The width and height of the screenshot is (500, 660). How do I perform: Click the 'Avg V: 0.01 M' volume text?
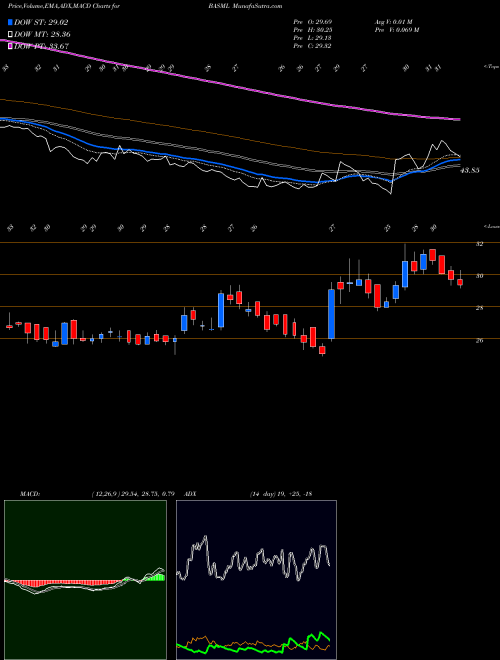(394, 22)
